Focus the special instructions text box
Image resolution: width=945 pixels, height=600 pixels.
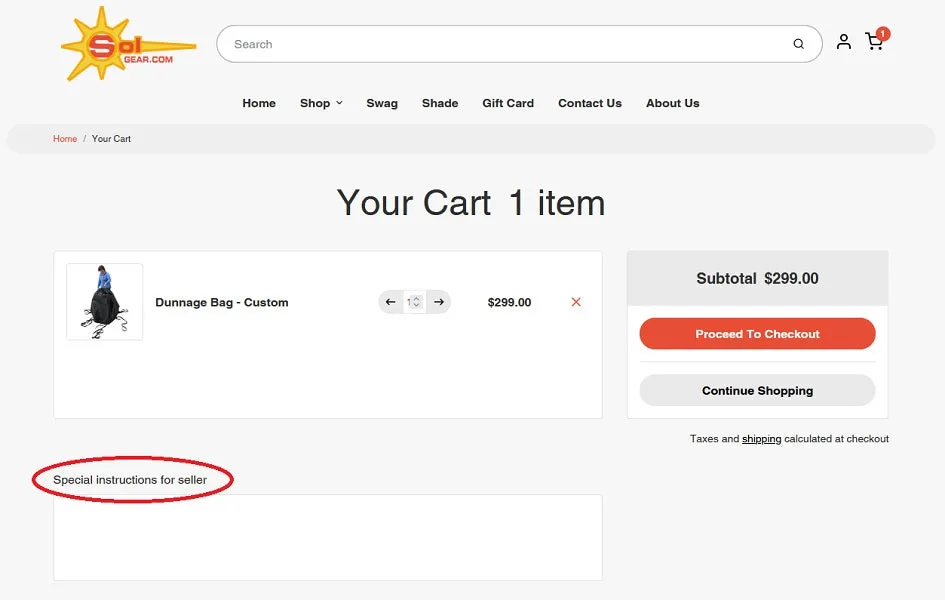click(328, 537)
